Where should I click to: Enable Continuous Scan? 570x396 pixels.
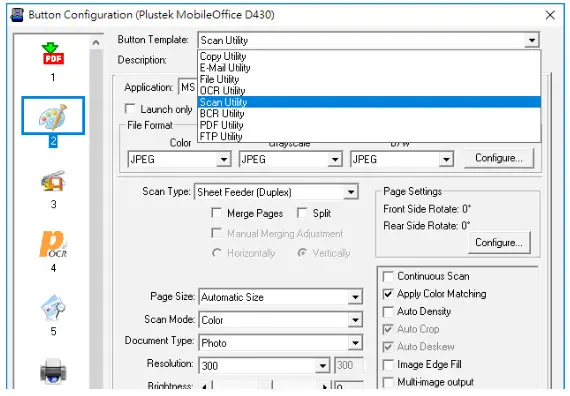[388, 276]
